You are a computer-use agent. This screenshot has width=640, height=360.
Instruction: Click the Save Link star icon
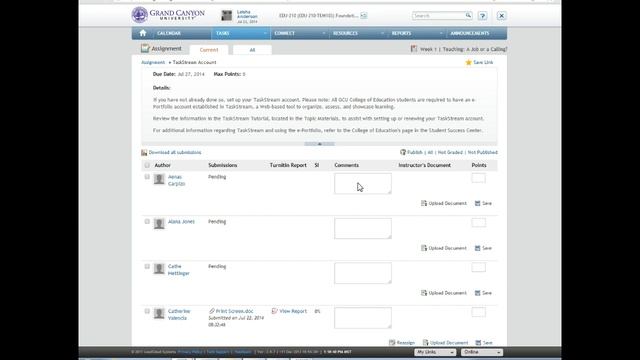point(469,62)
